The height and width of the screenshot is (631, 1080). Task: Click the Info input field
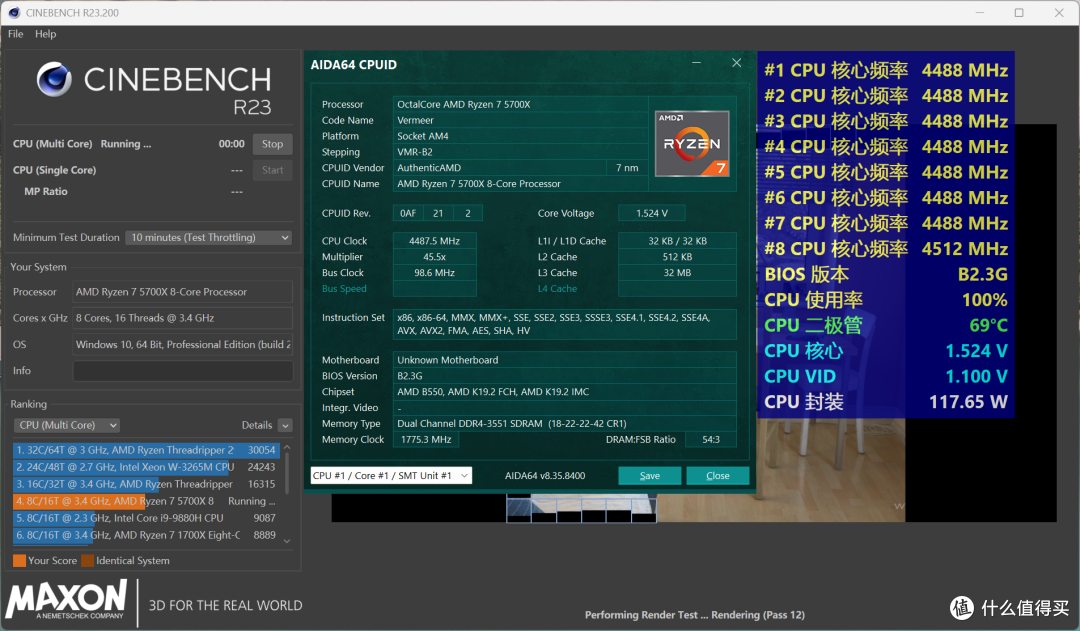183,371
